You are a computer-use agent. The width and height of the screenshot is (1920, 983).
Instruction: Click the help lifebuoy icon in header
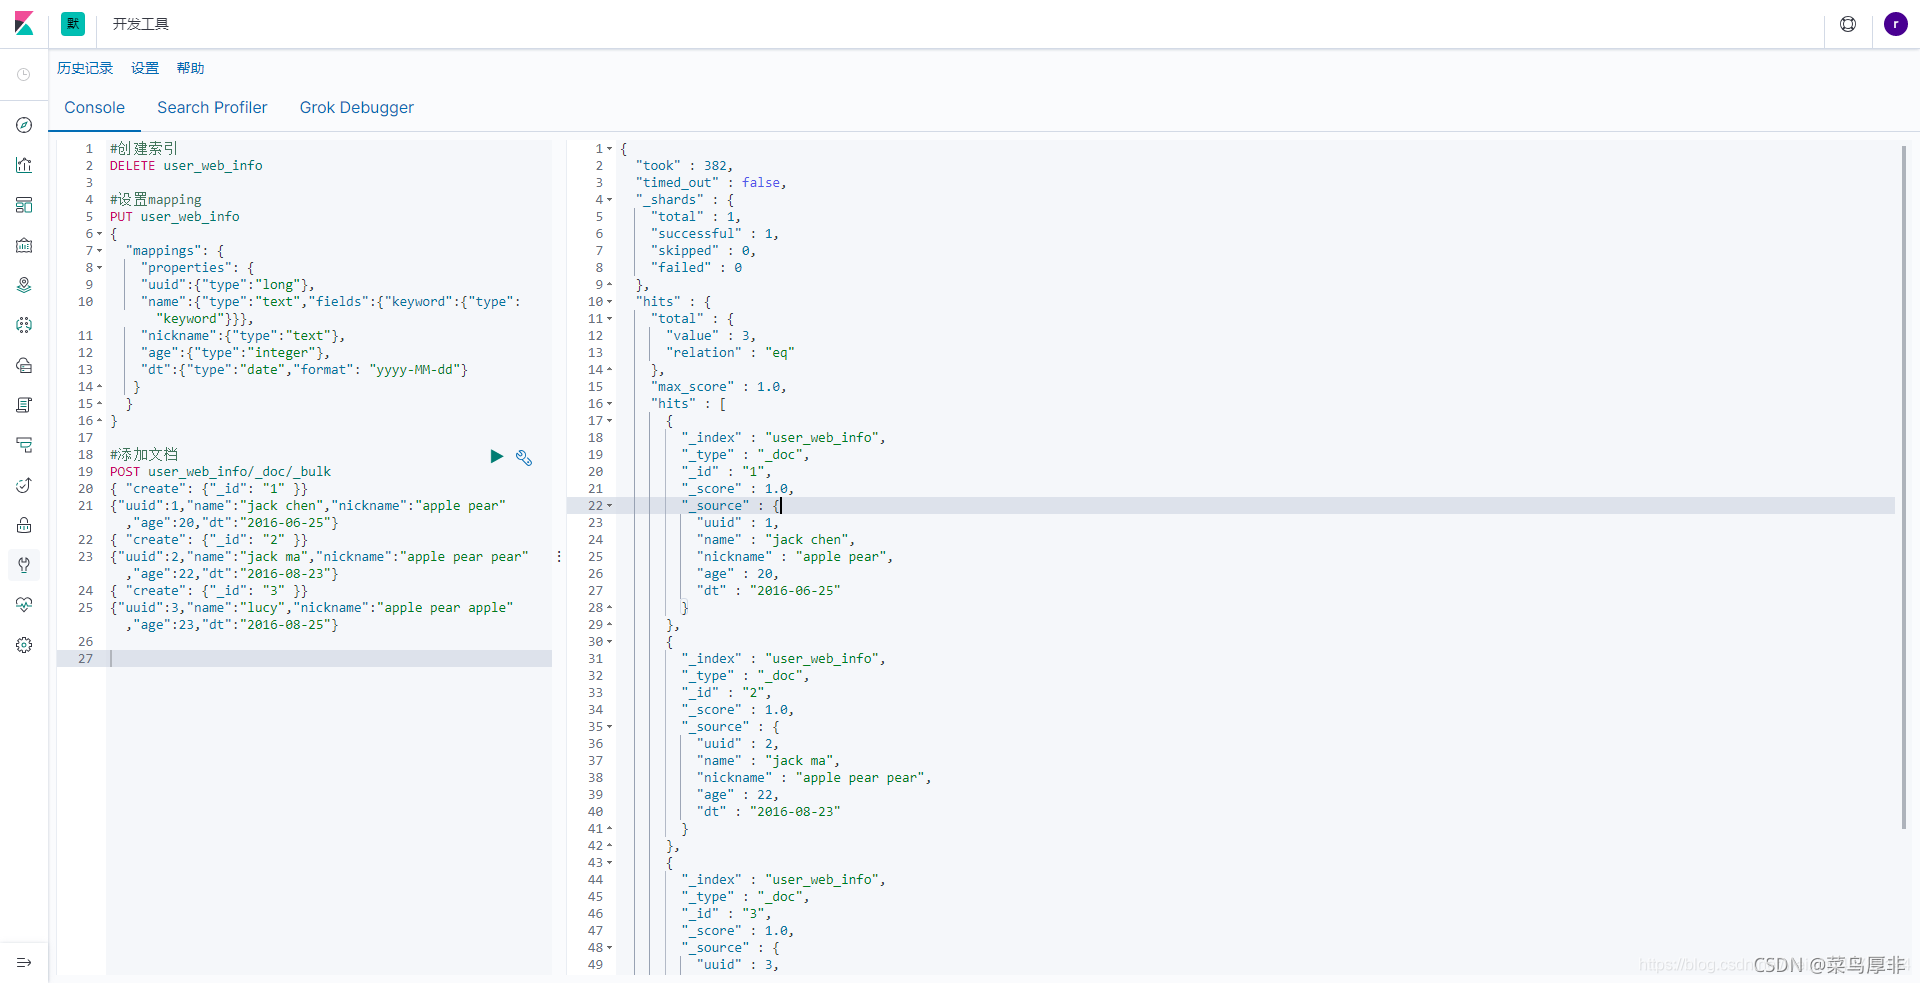(x=1848, y=24)
